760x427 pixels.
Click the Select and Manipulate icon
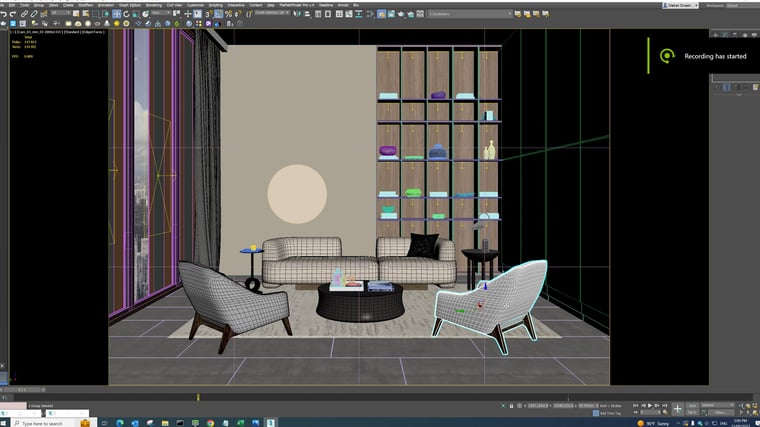pyautogui.click(x=188, y=14)
